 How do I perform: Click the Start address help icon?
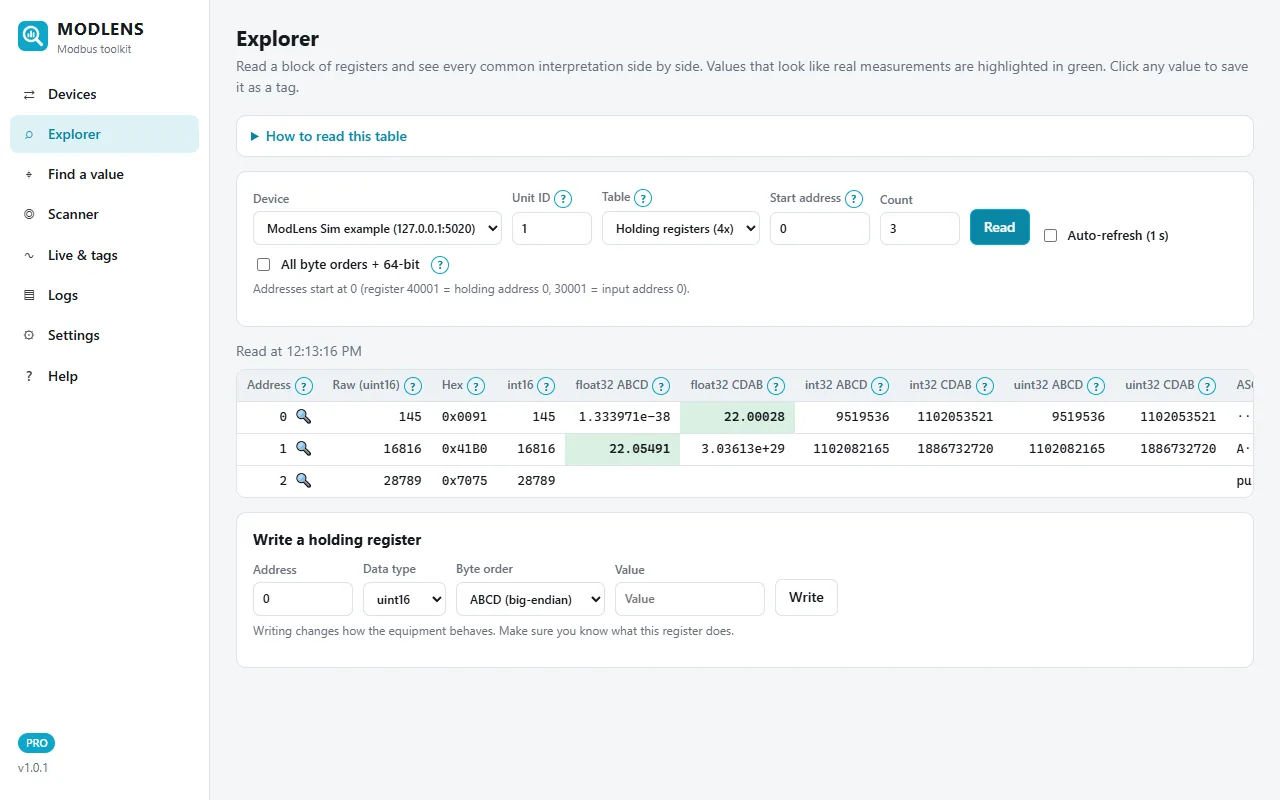854,198
